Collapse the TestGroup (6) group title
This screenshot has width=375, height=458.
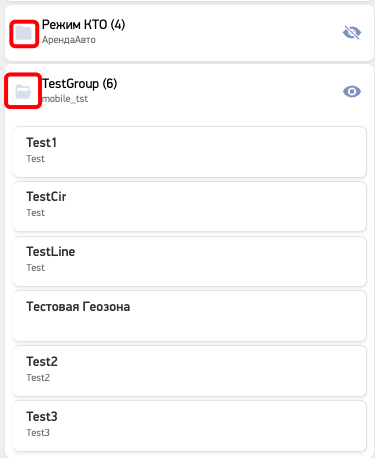(x=80, y=84)
